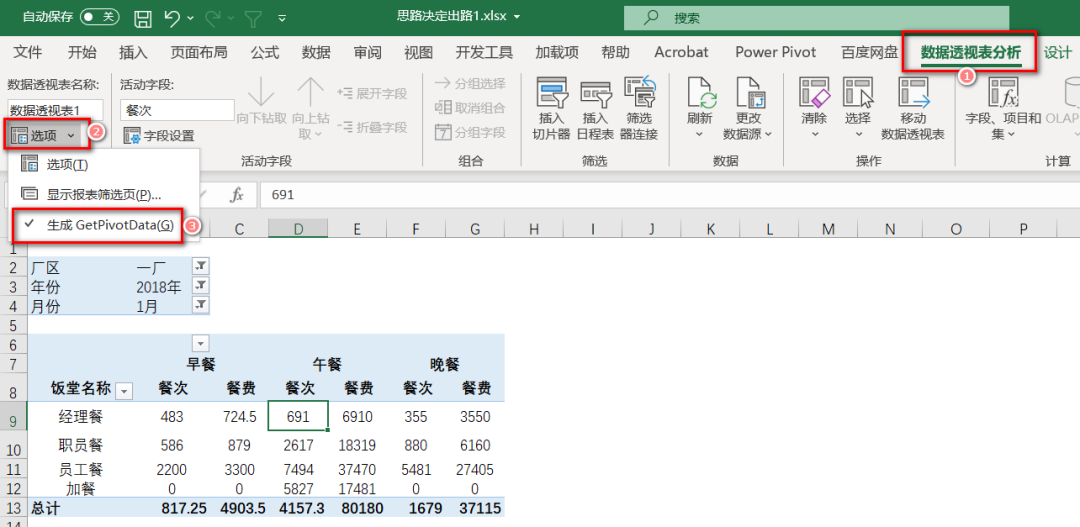Open the column labels dropdown in row 6

200,343
